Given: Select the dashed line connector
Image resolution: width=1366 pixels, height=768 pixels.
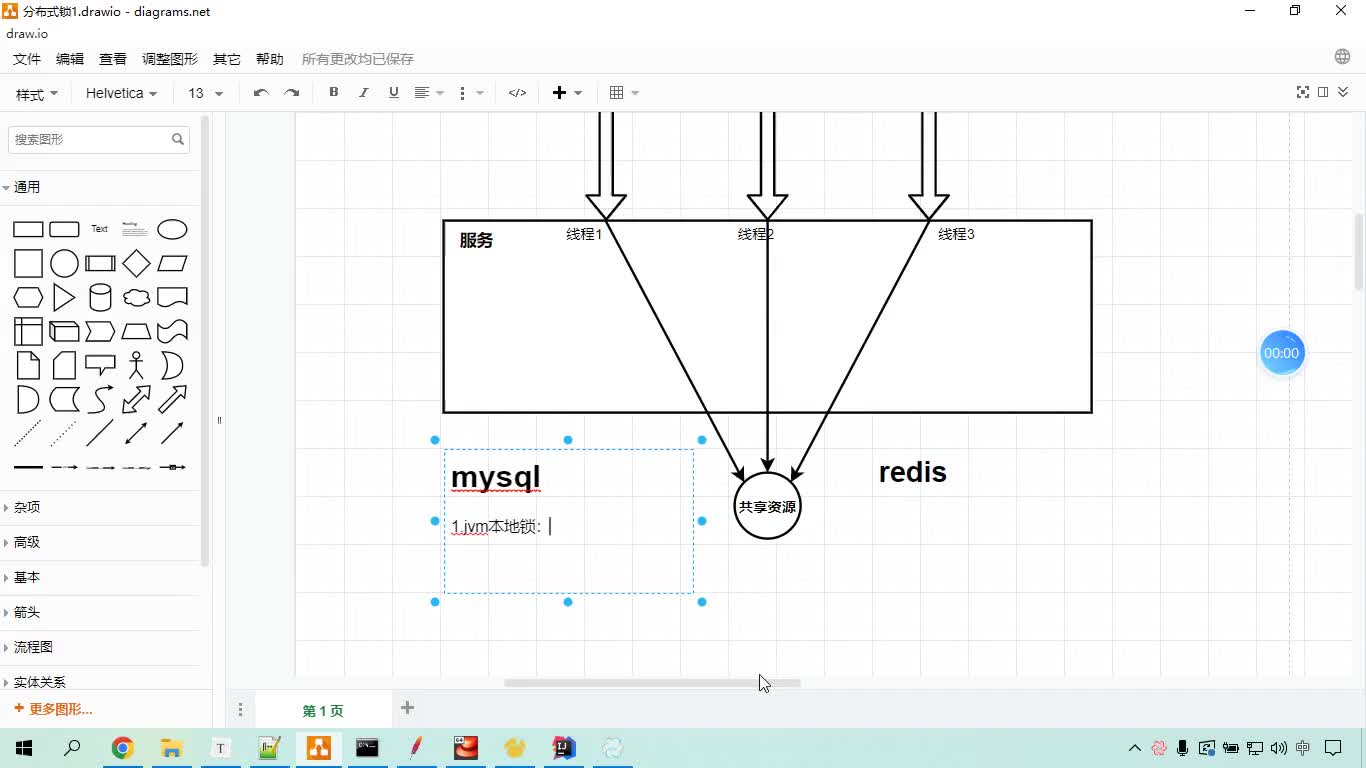Looking at the screenshot, I should [x=28, y=433].
